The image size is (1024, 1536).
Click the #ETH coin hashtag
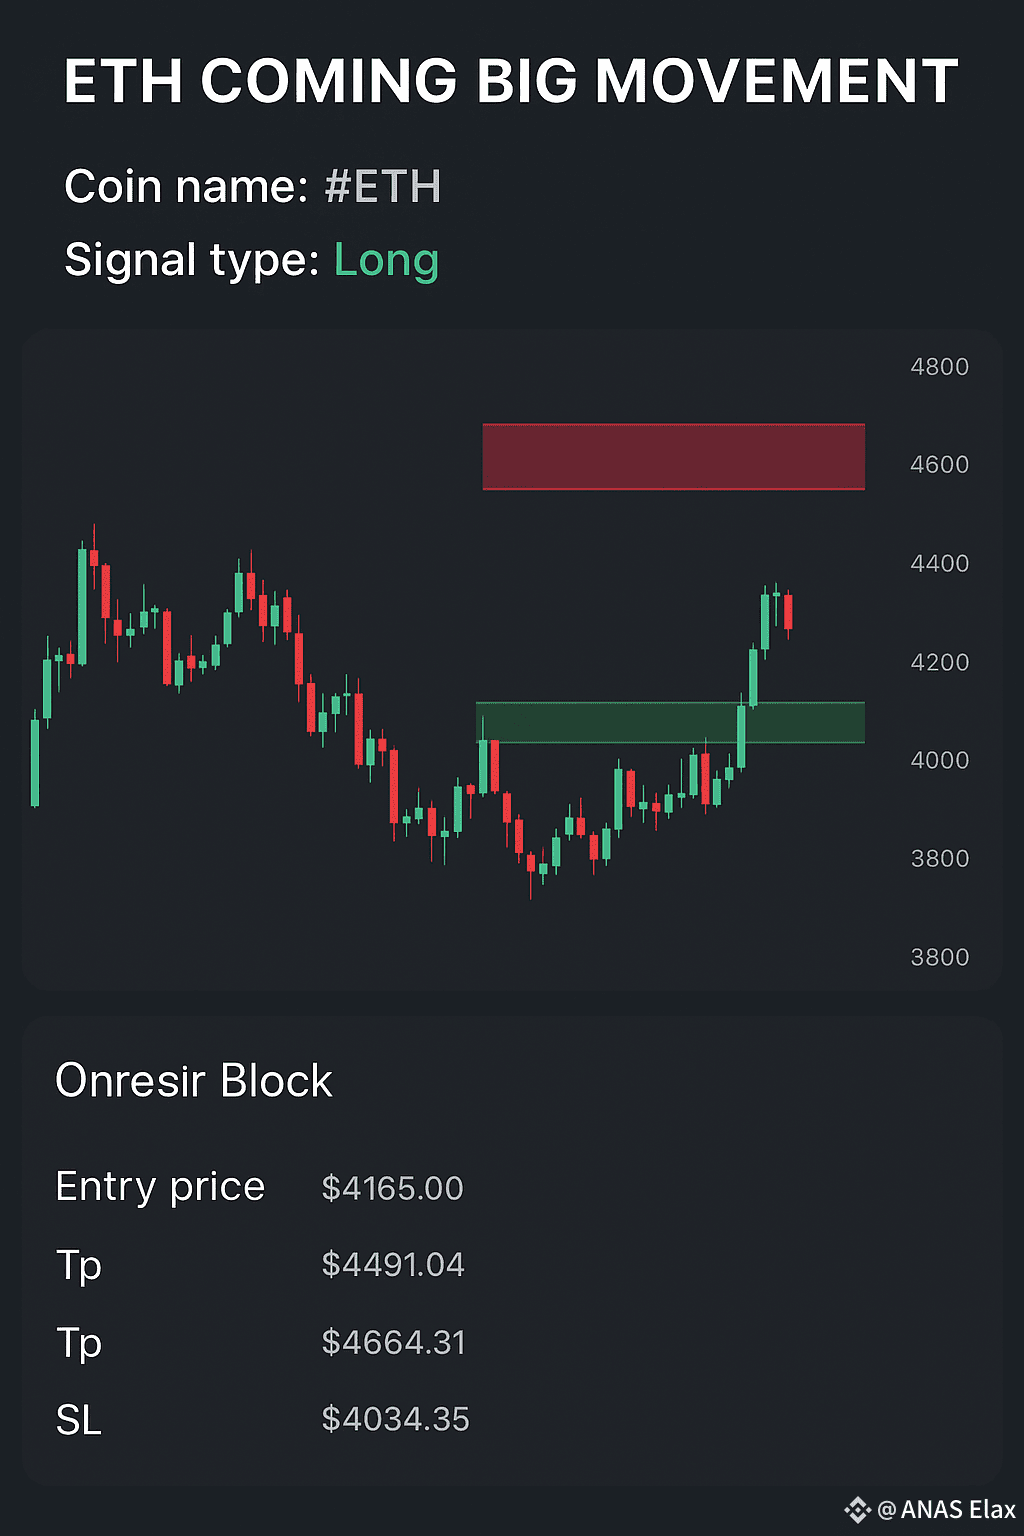(383, 187)
